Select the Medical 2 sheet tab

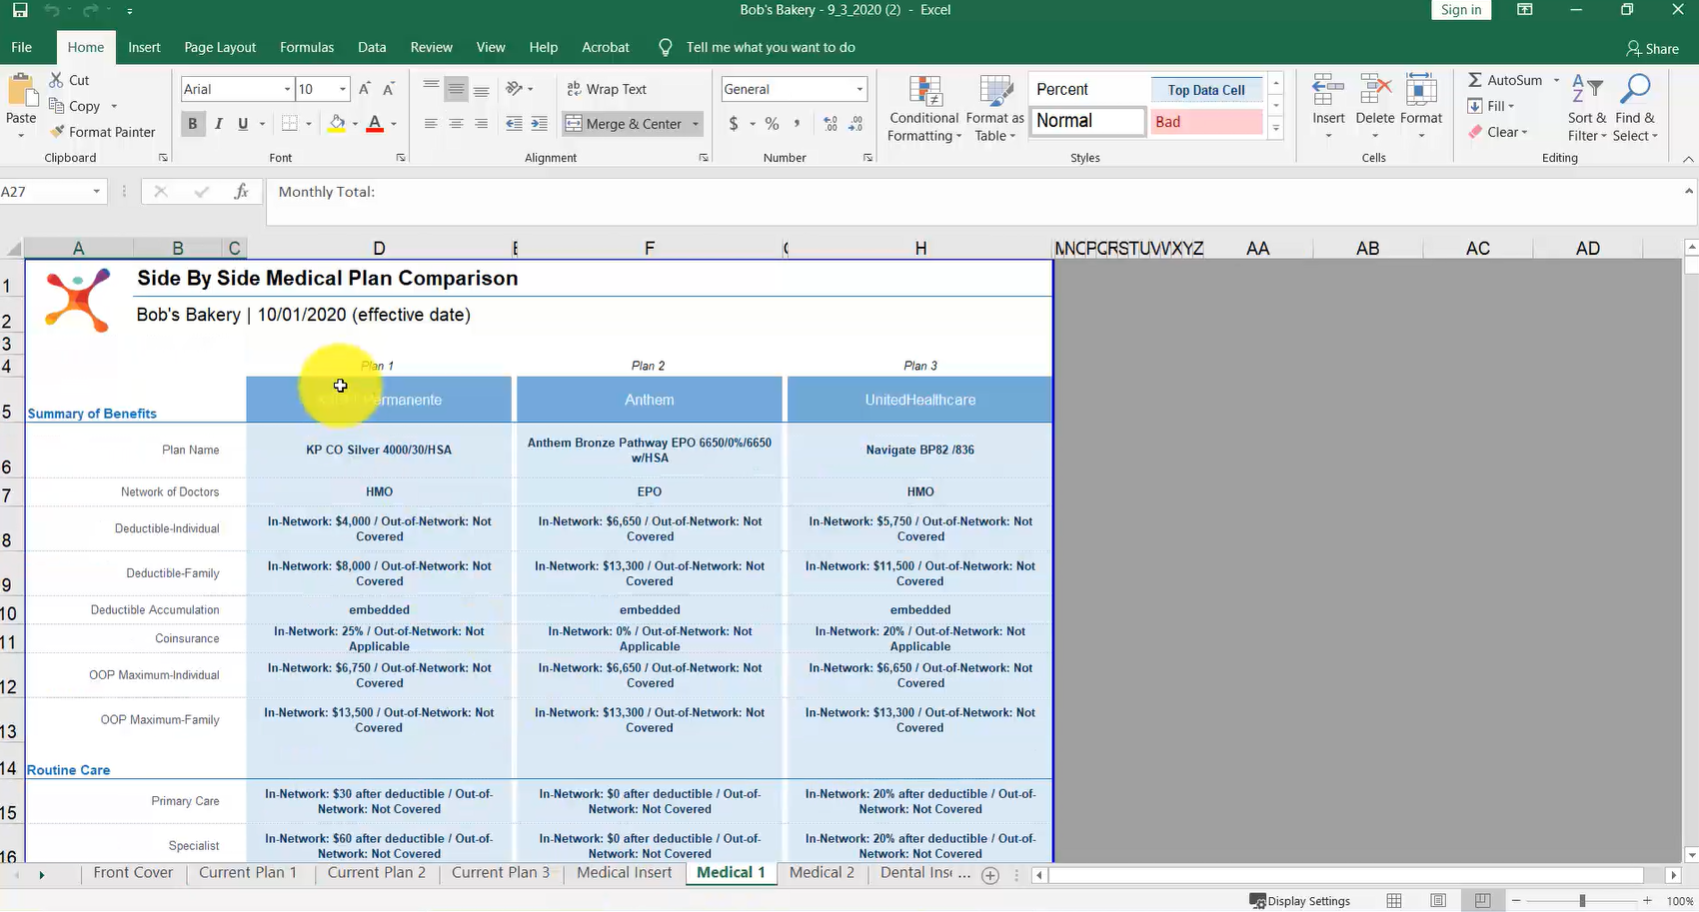tap(822, 872)
